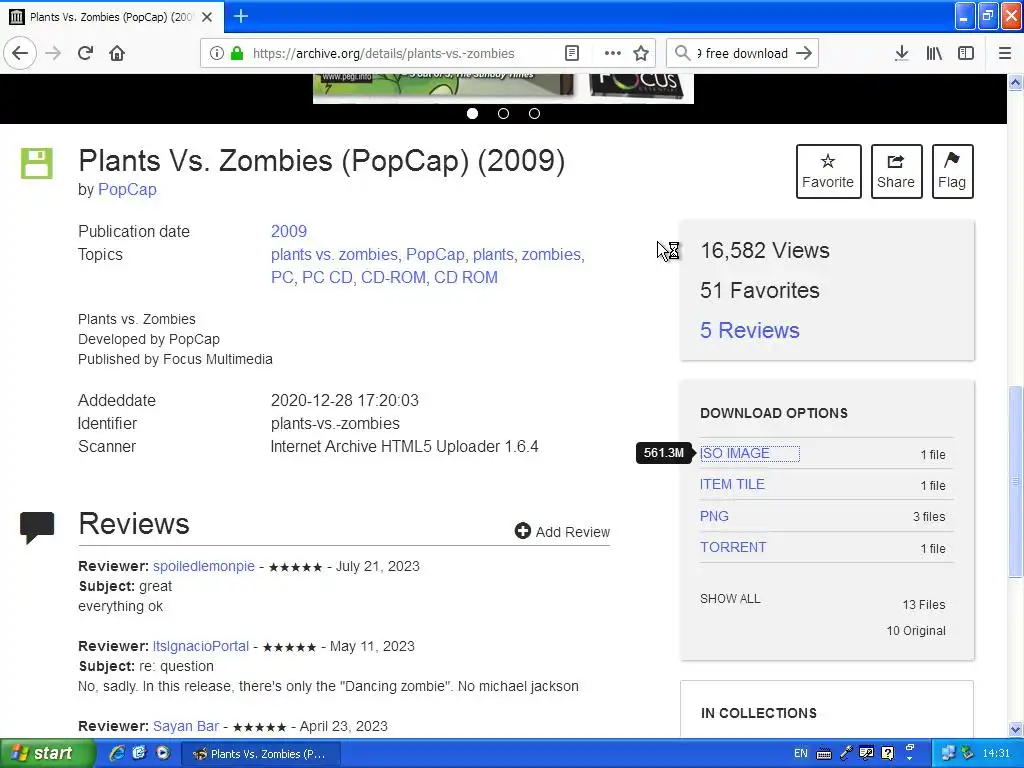Image resolution: width=1024 pixels, height=768 pixels.
Task: Reload the page with the refresh icon
Action: (x=86, y=53)
